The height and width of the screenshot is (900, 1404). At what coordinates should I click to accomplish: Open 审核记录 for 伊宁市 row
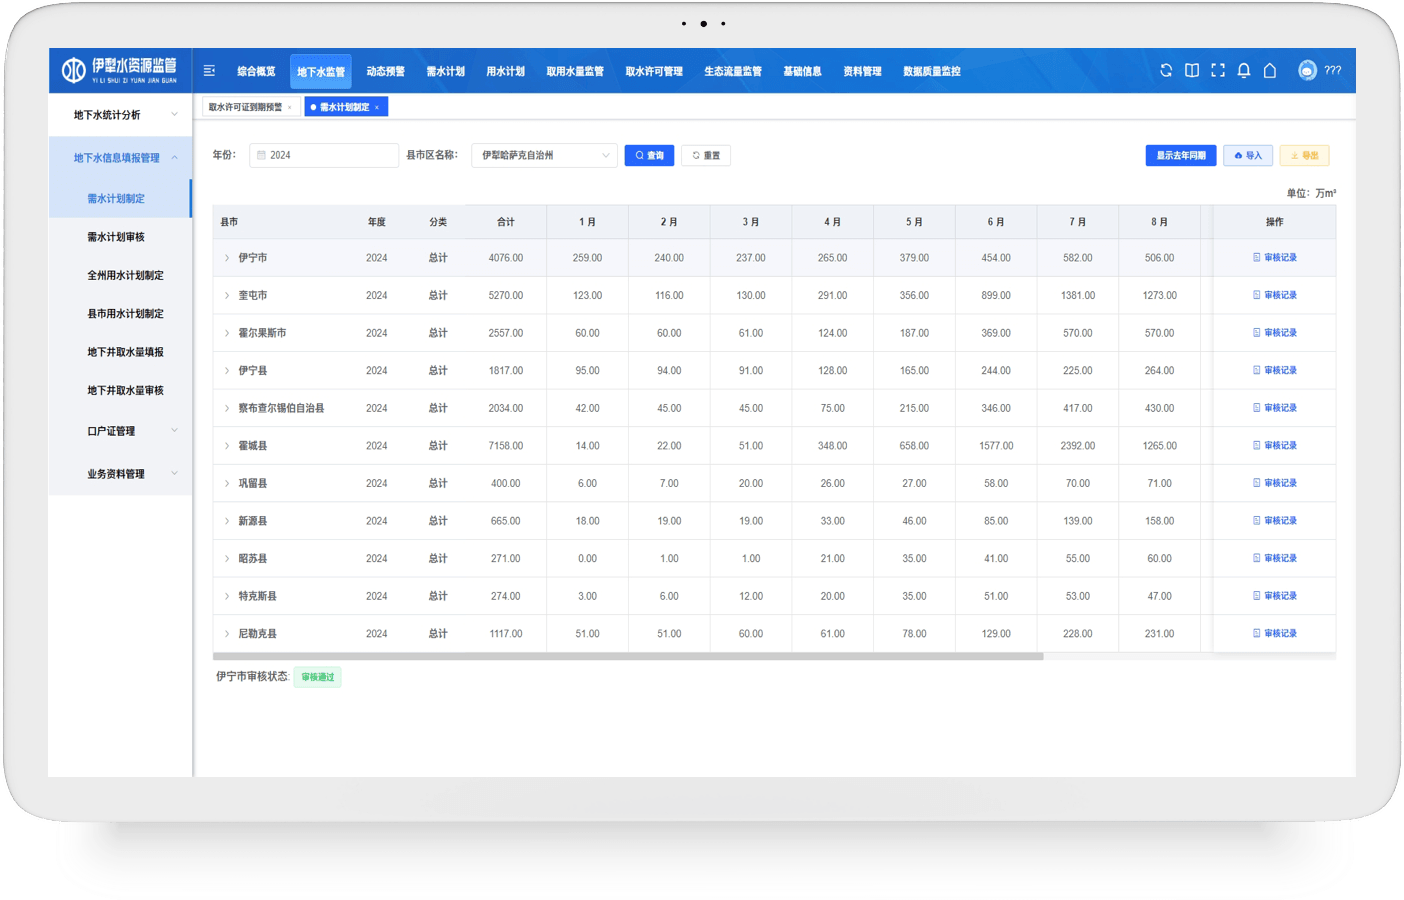[x=1275, y=258]
